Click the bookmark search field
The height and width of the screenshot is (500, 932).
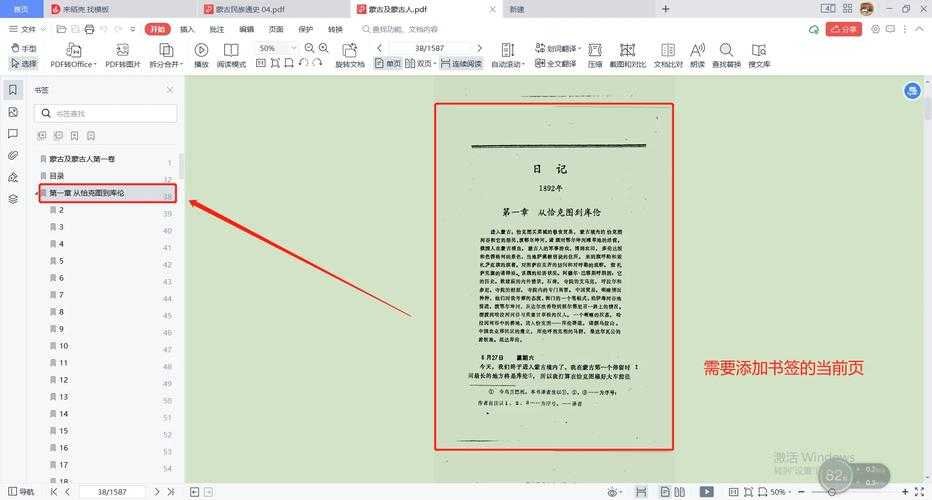pyautogui.click(x=106, y=114)
